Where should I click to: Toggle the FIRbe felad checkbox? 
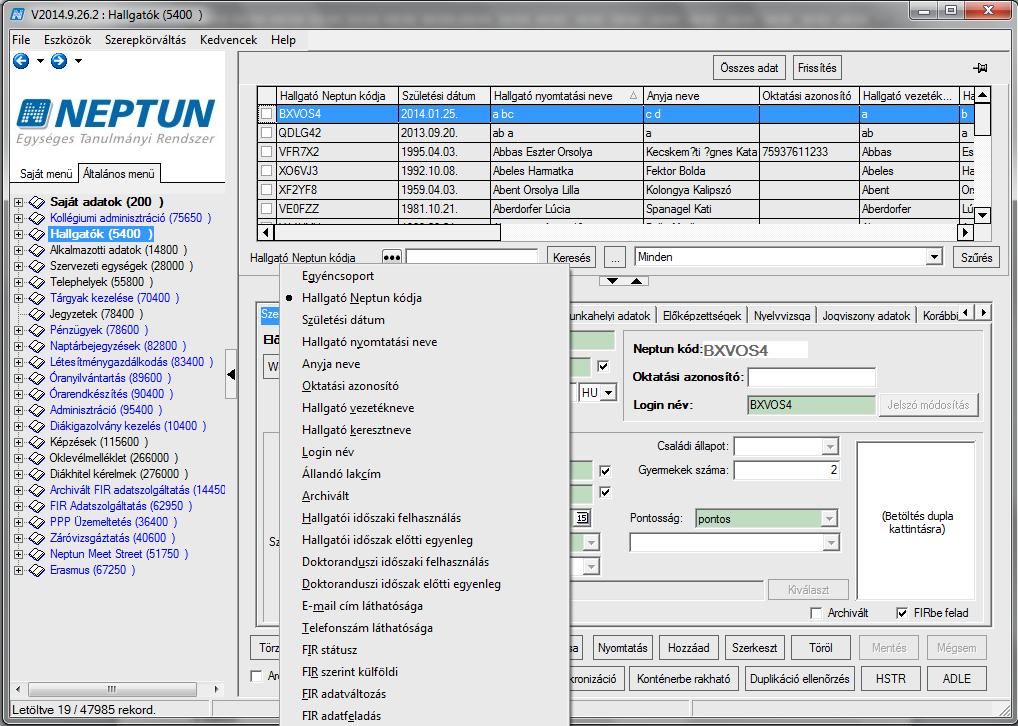coord(902,613)
